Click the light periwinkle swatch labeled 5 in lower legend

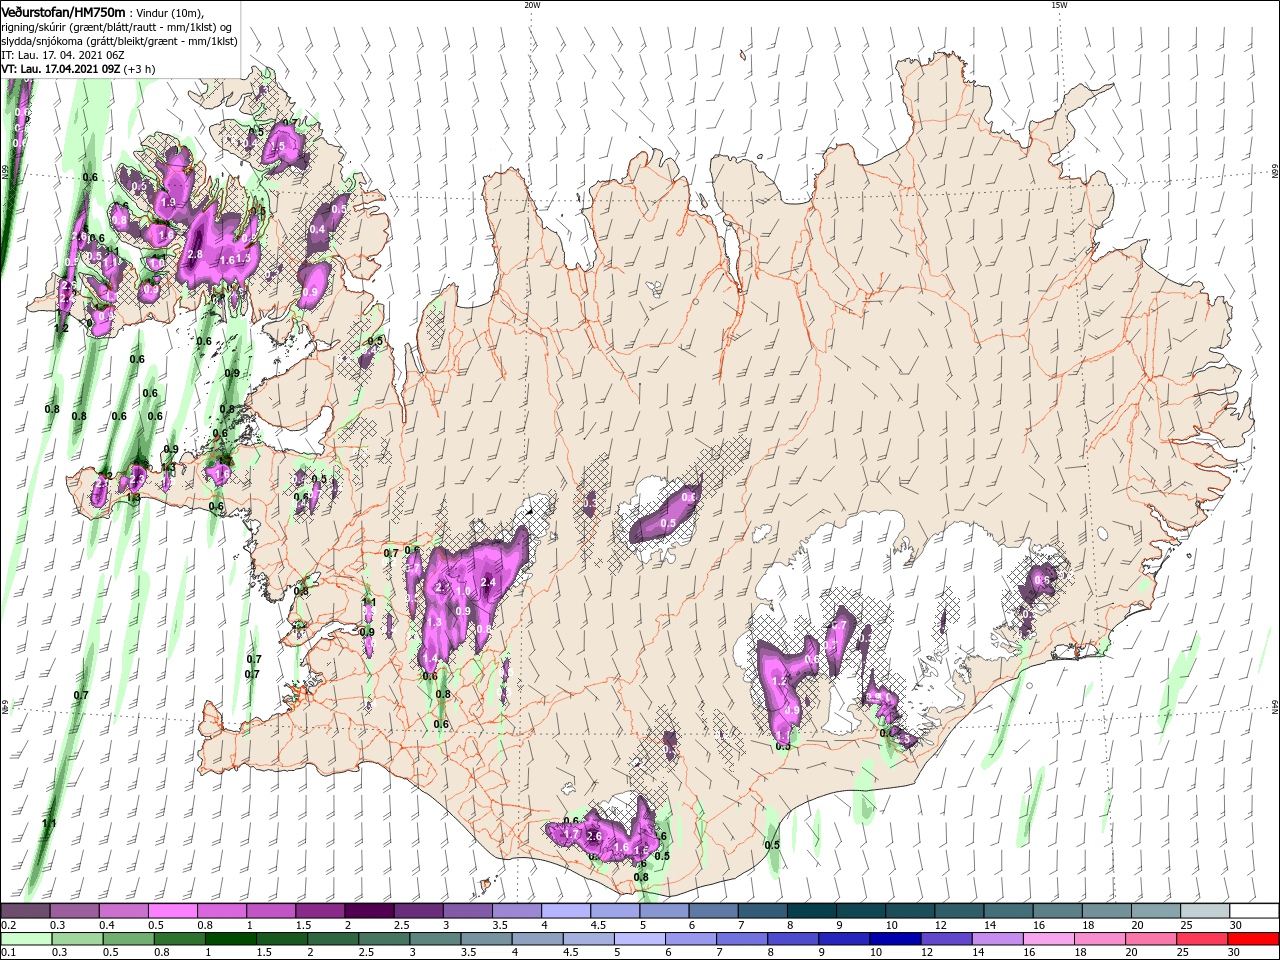pyautogui.click(x=639, y=939)
